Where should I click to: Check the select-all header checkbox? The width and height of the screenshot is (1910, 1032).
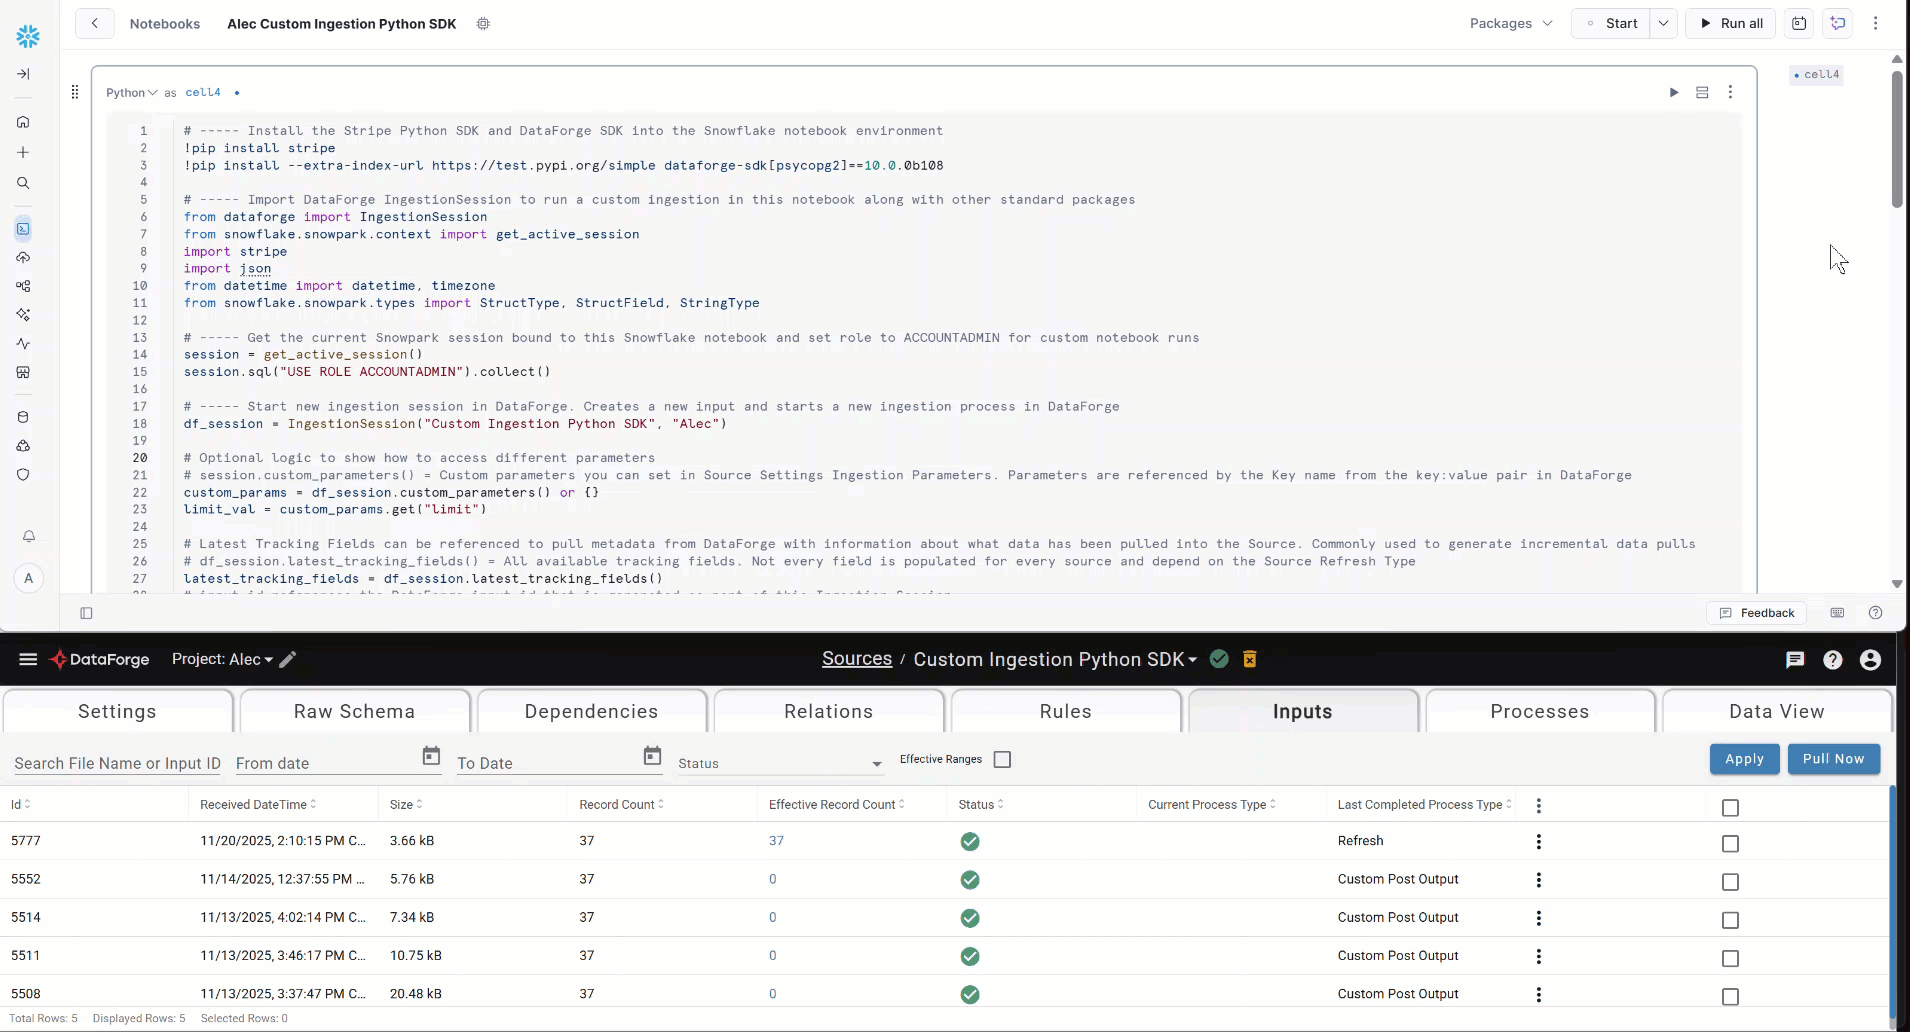tap(1731, 808)
